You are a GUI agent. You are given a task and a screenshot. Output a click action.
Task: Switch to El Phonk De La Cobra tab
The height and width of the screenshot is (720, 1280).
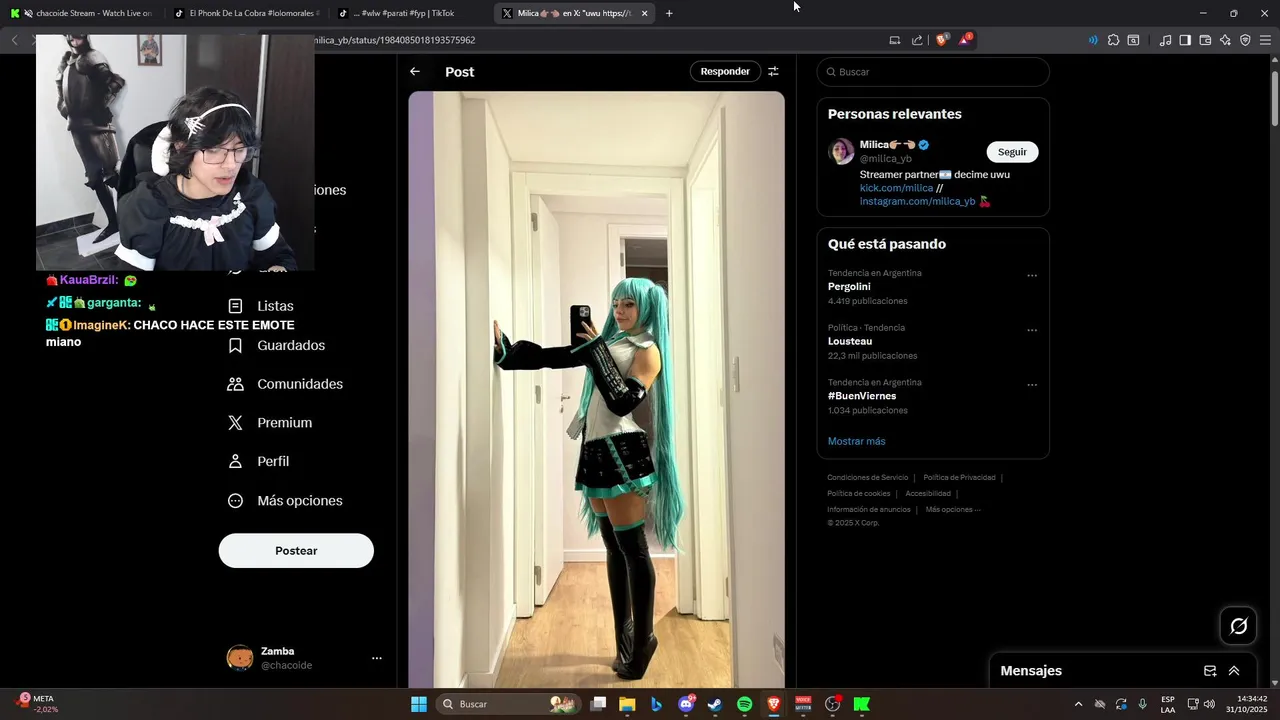pos(245,13)
